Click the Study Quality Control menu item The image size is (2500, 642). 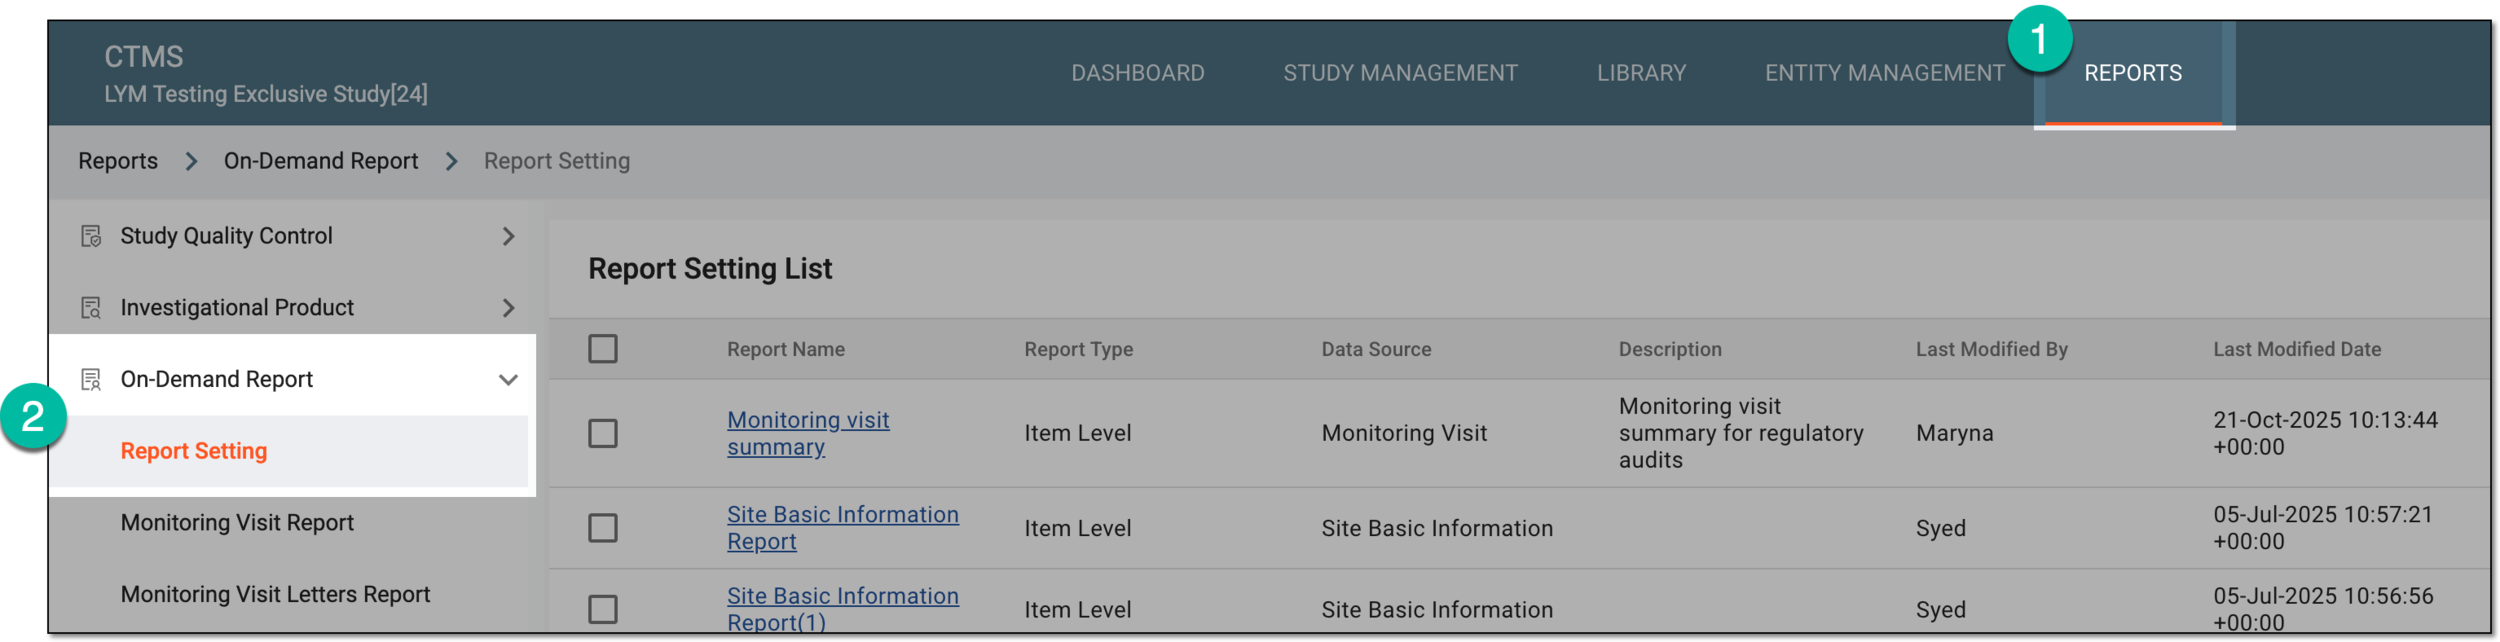coord(226,236)
